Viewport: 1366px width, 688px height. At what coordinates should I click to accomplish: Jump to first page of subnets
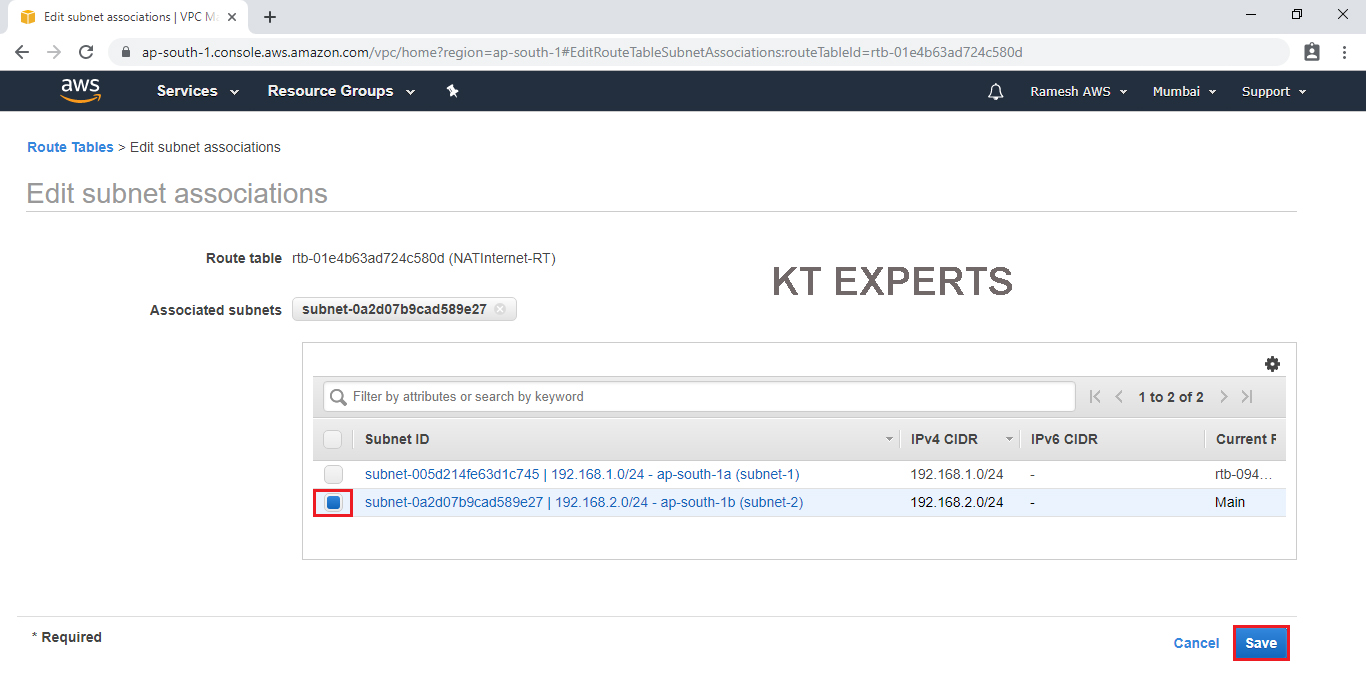[x=1095, y=397]
